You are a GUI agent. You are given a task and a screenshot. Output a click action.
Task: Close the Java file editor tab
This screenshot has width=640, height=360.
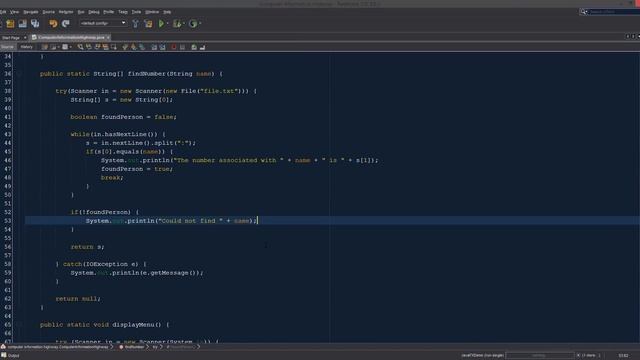coord(108,38)
